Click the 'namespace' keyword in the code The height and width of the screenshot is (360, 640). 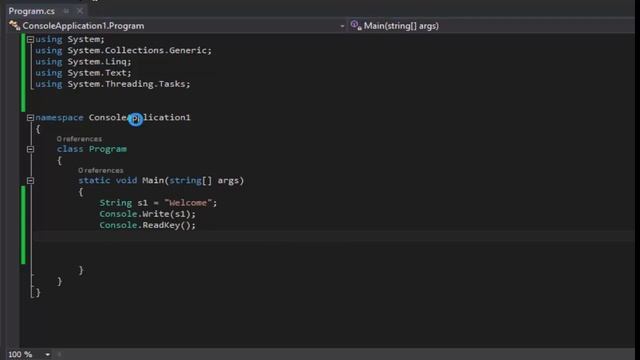(59, 118)
